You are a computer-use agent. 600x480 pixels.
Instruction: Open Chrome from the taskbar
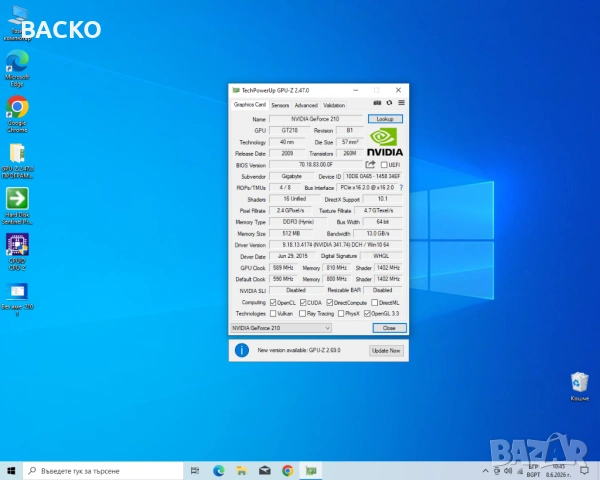pyautogui.click(x=288, y=471)
